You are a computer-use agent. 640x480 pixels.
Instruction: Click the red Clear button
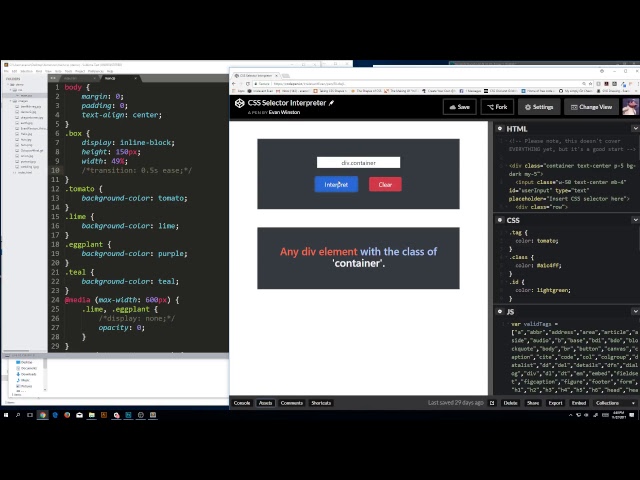click(385, 184)
